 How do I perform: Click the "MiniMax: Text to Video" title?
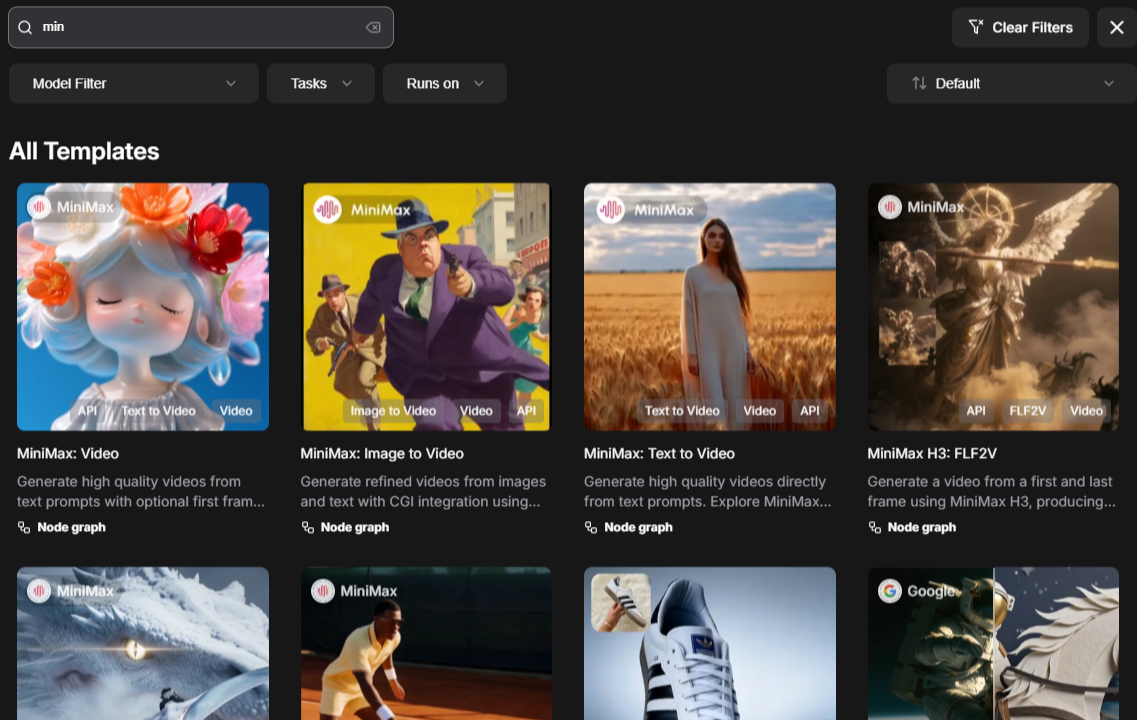[659, 454]
